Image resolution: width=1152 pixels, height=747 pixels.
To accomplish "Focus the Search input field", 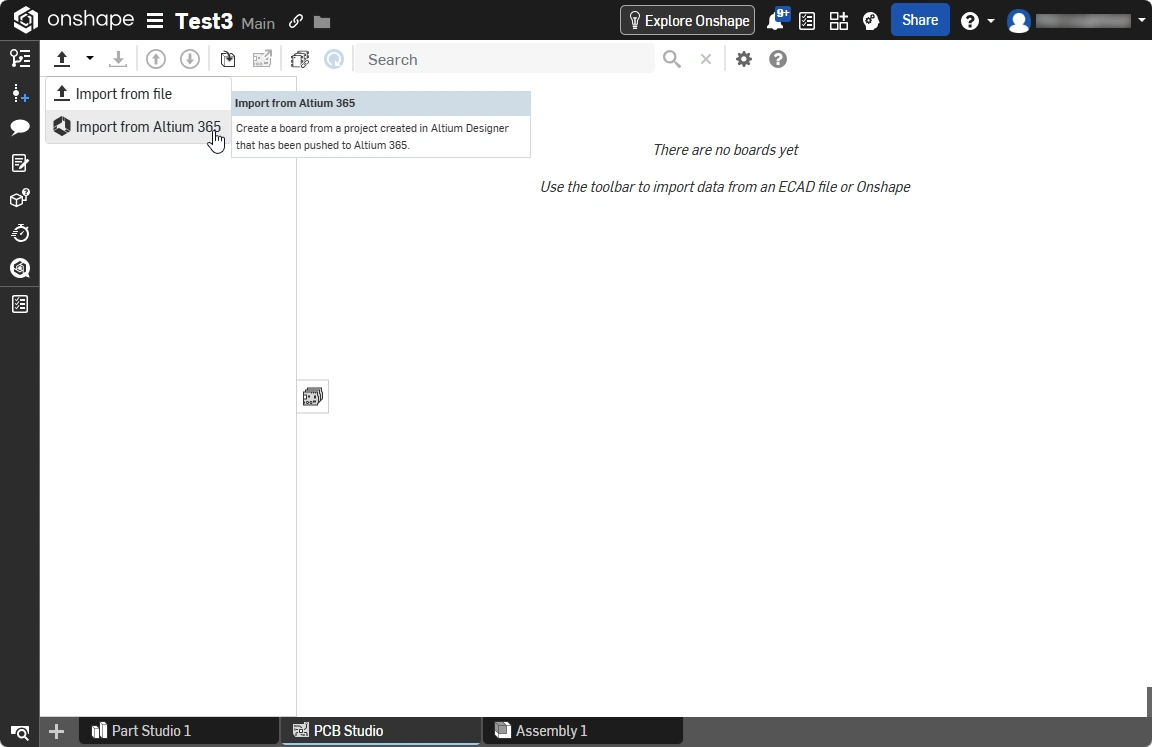I will [505, 59].
